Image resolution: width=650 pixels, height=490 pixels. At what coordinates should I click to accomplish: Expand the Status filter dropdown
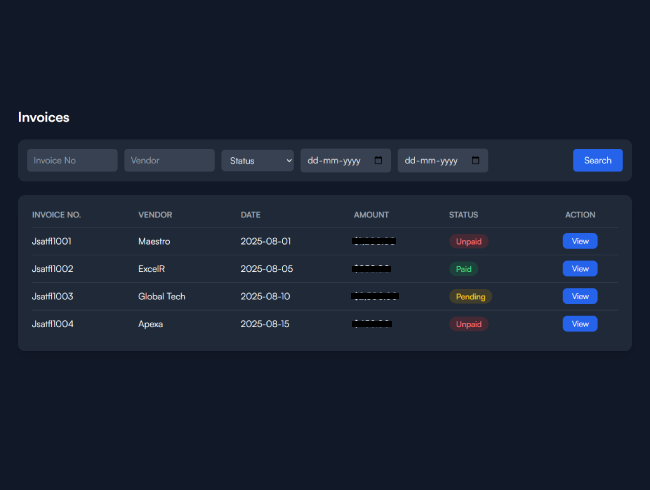pos(257,160)
